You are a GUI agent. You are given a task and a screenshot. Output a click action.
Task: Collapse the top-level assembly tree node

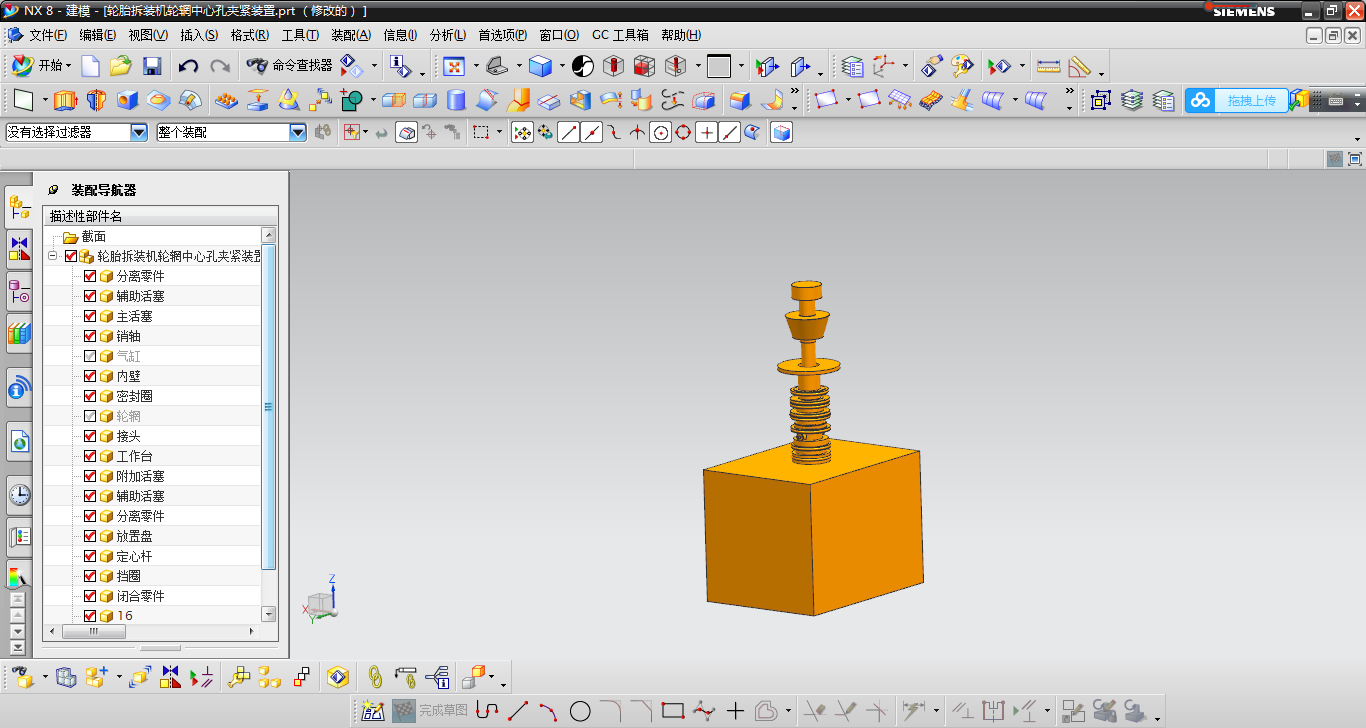tap(52, 257)
